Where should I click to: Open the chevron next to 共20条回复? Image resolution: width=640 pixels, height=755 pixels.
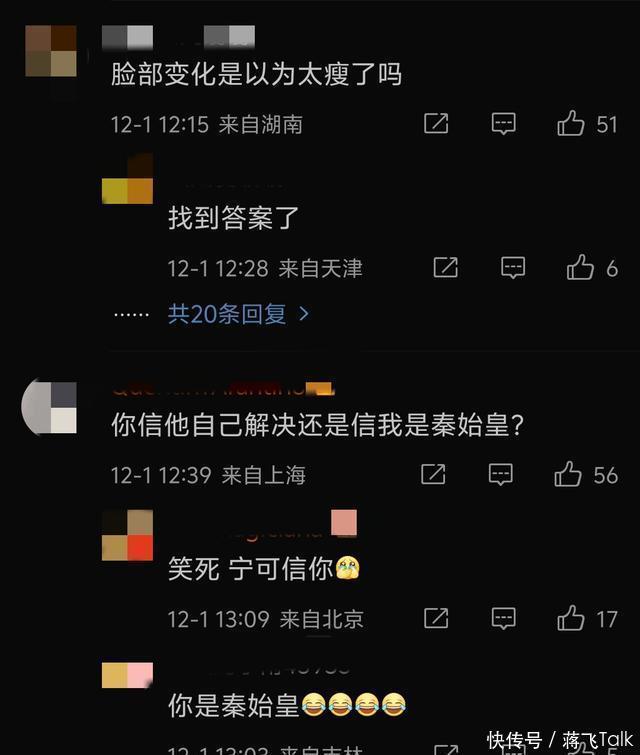click(304, 314)
